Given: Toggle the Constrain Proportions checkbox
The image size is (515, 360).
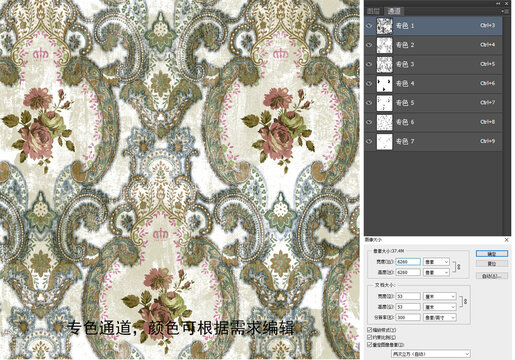Looking at the screenshot, I should pyautogui.click(x=369, y=337).
